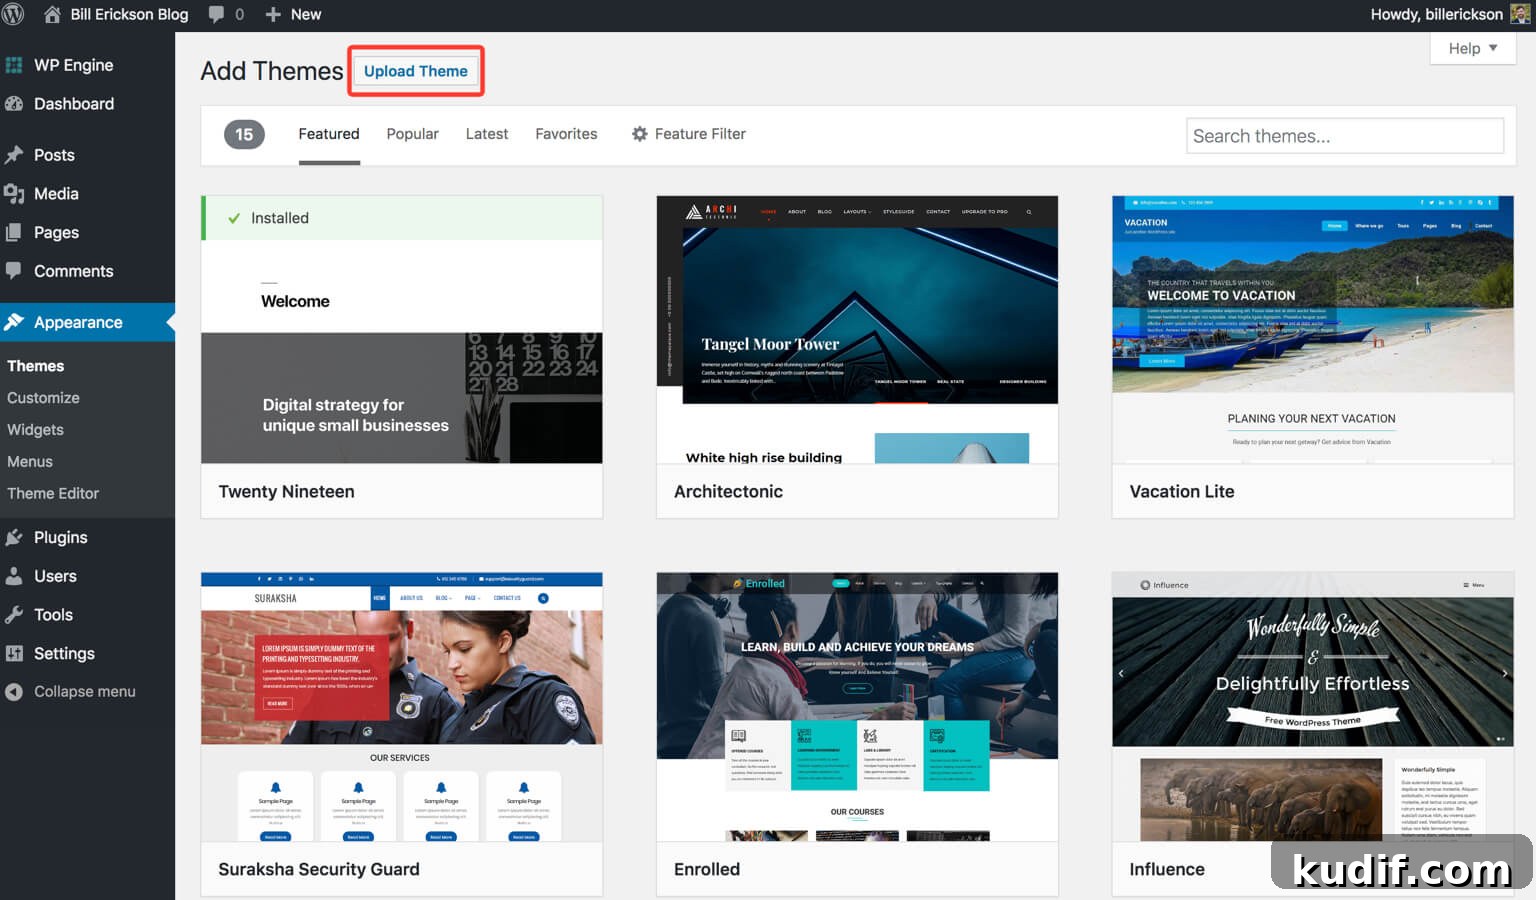Expand the Help dropdown

pos(1473,48)
